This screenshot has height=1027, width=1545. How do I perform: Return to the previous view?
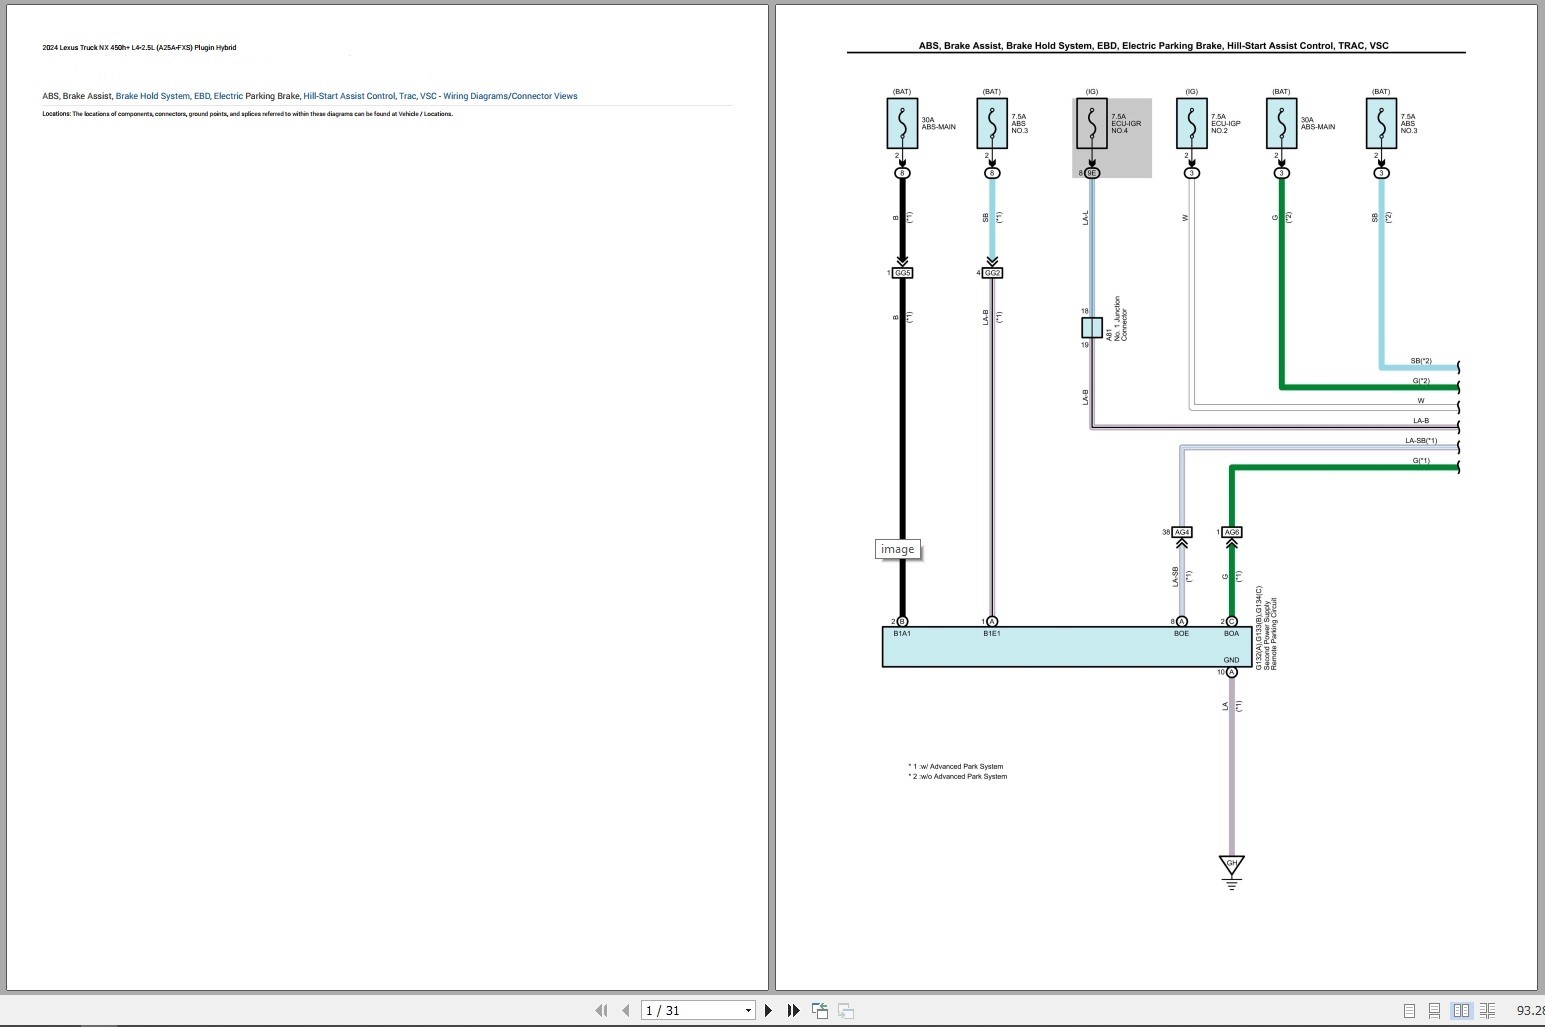820,1010
